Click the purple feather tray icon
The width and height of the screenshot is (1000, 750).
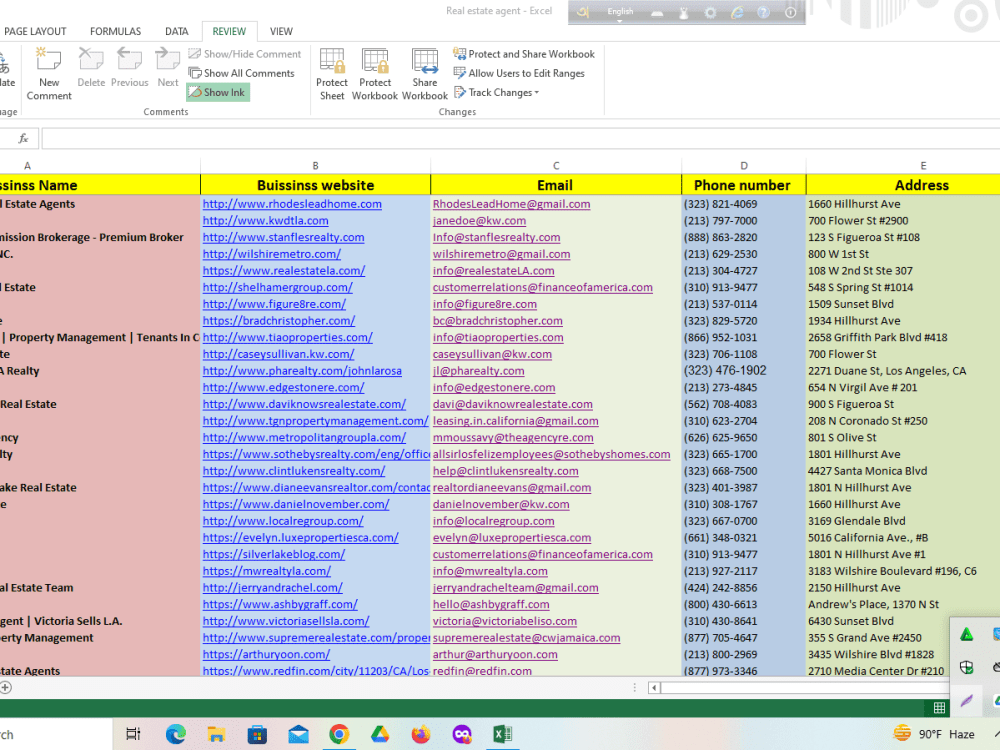point(967,701)
